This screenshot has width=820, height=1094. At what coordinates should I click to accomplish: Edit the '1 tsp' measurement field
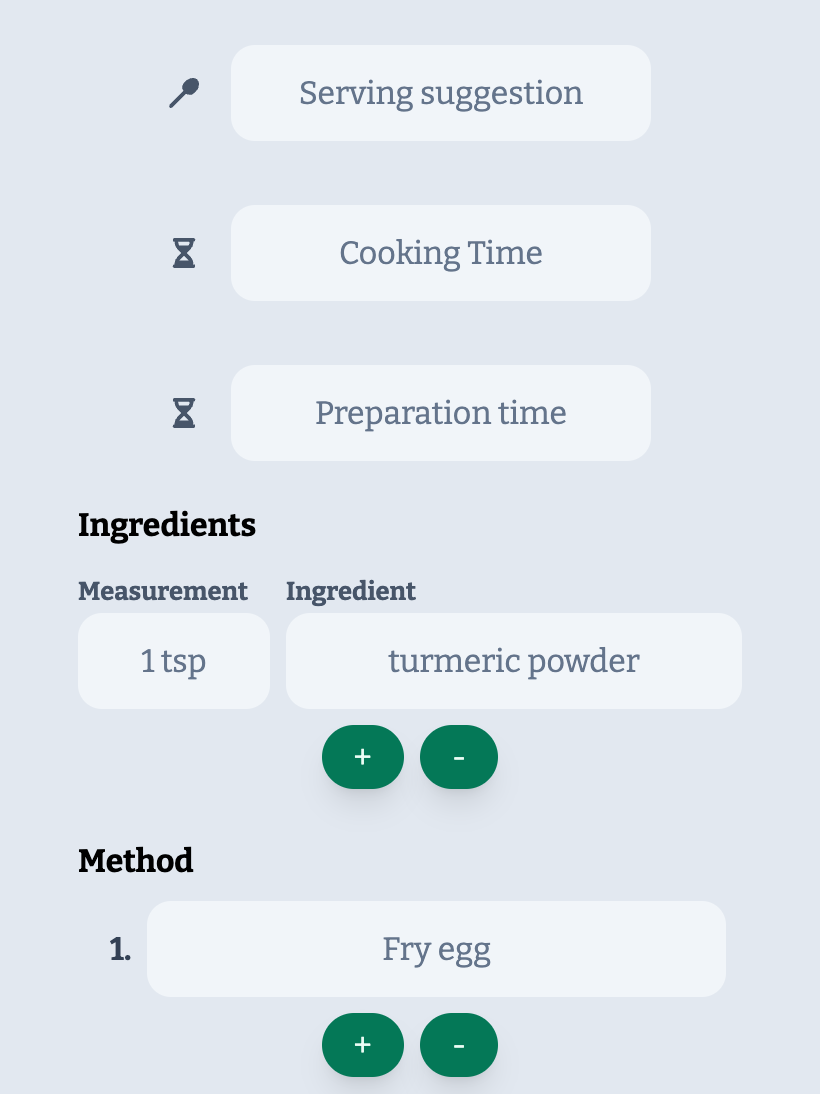click(174, 661)
